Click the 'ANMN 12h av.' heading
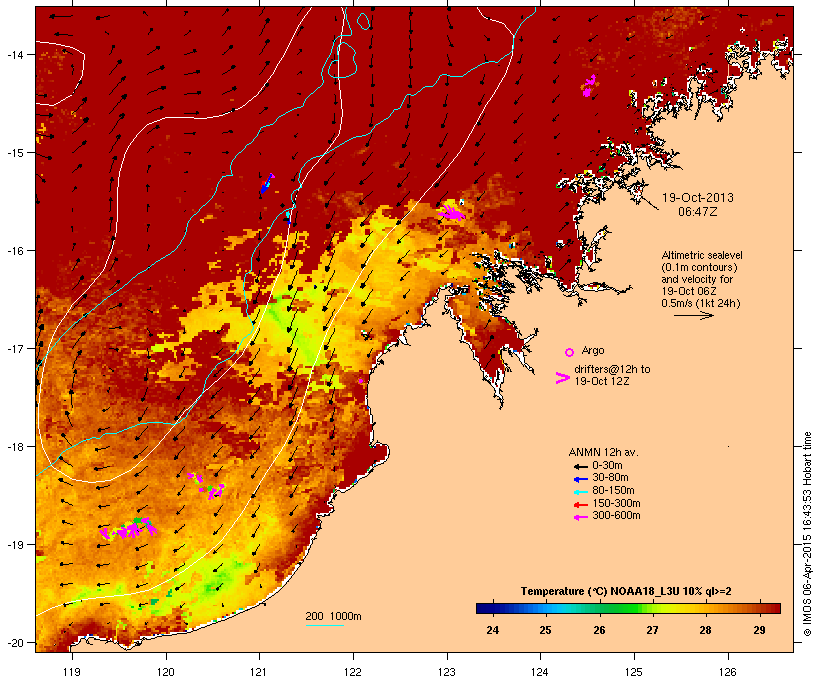This screenshot has width=820, height=680. 603,452
